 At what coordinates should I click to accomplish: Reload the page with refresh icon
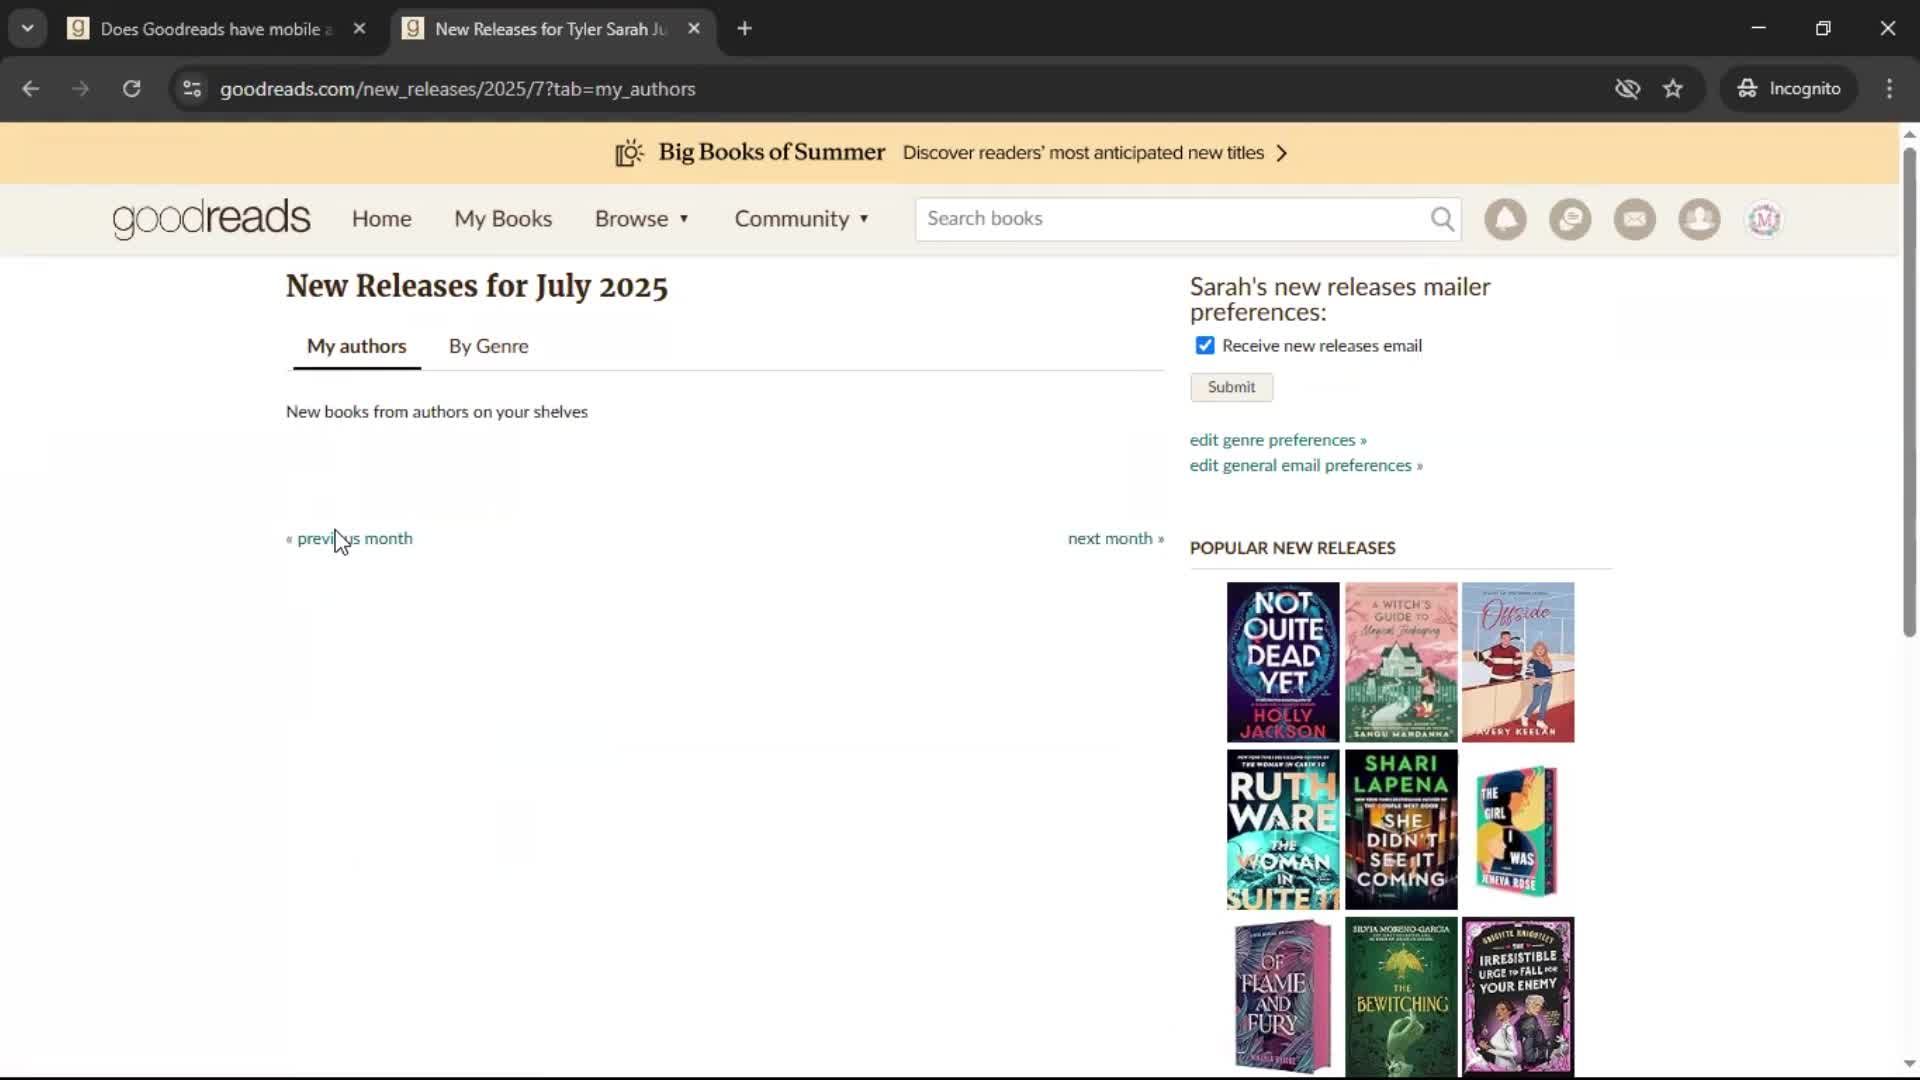click(x=131, y=89)
